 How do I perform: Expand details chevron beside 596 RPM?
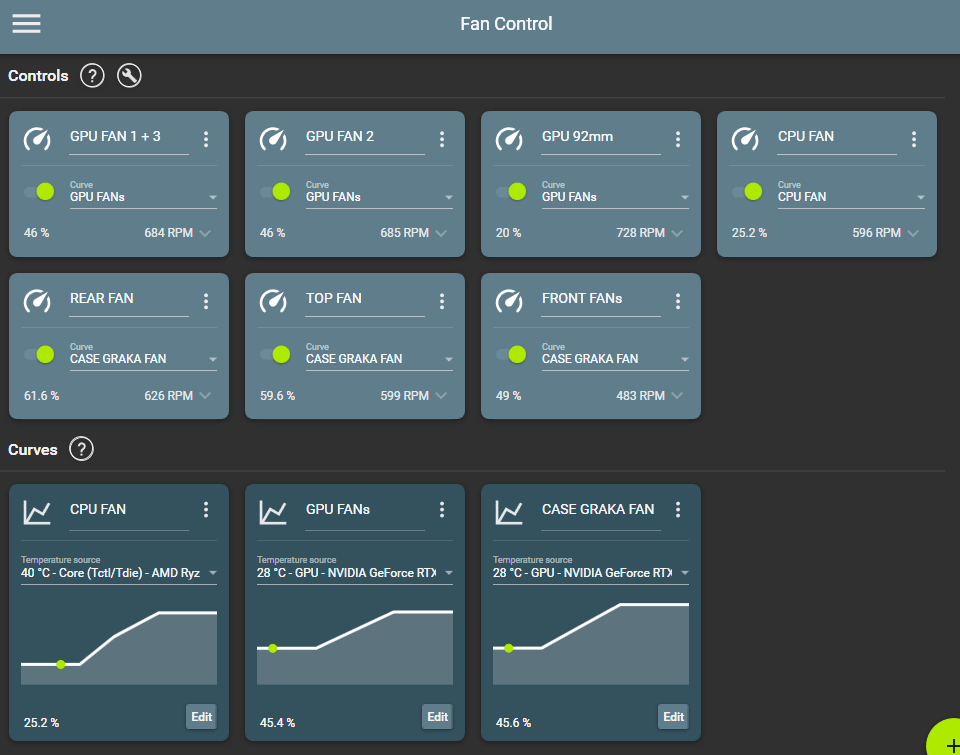tap(913, 233)
